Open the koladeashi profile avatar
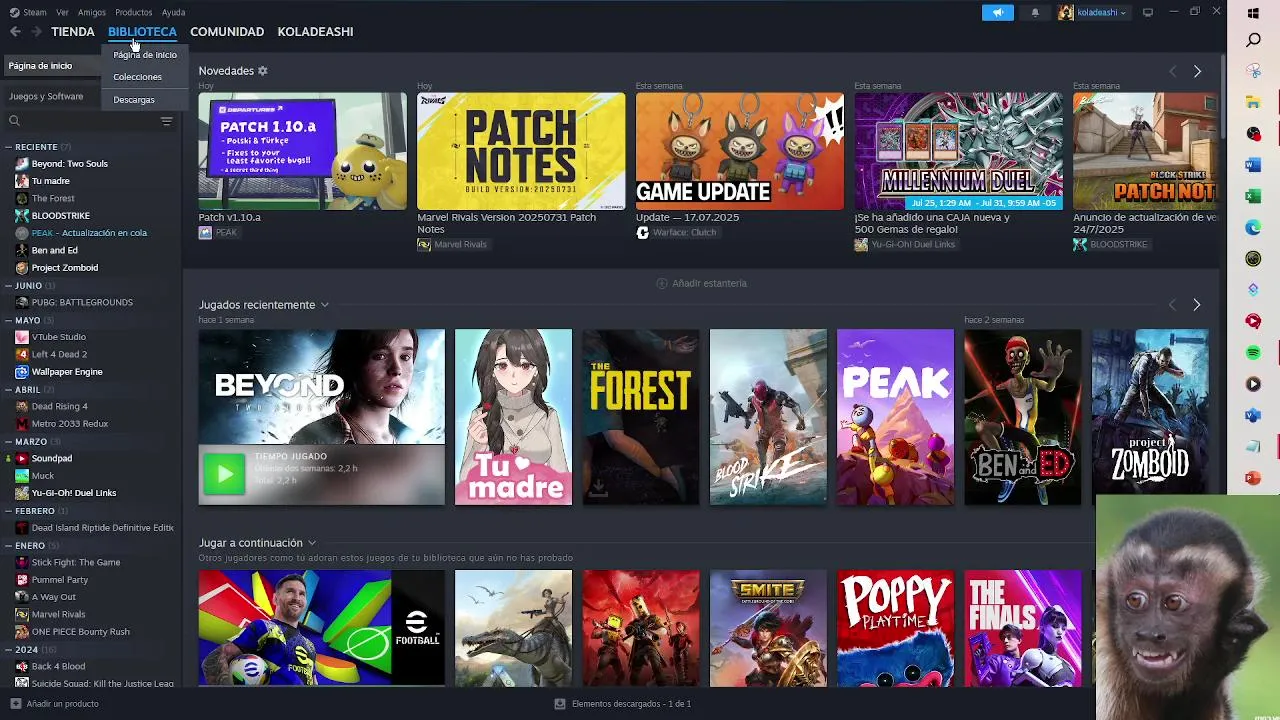 click(x=1066, y=12)
